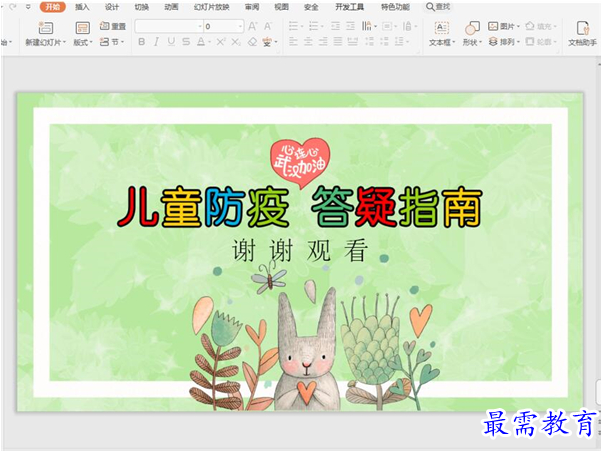This screenshot has height=455, width=605.
Task: Click the clear formatting eraser icon
Action: coord(252,42)
